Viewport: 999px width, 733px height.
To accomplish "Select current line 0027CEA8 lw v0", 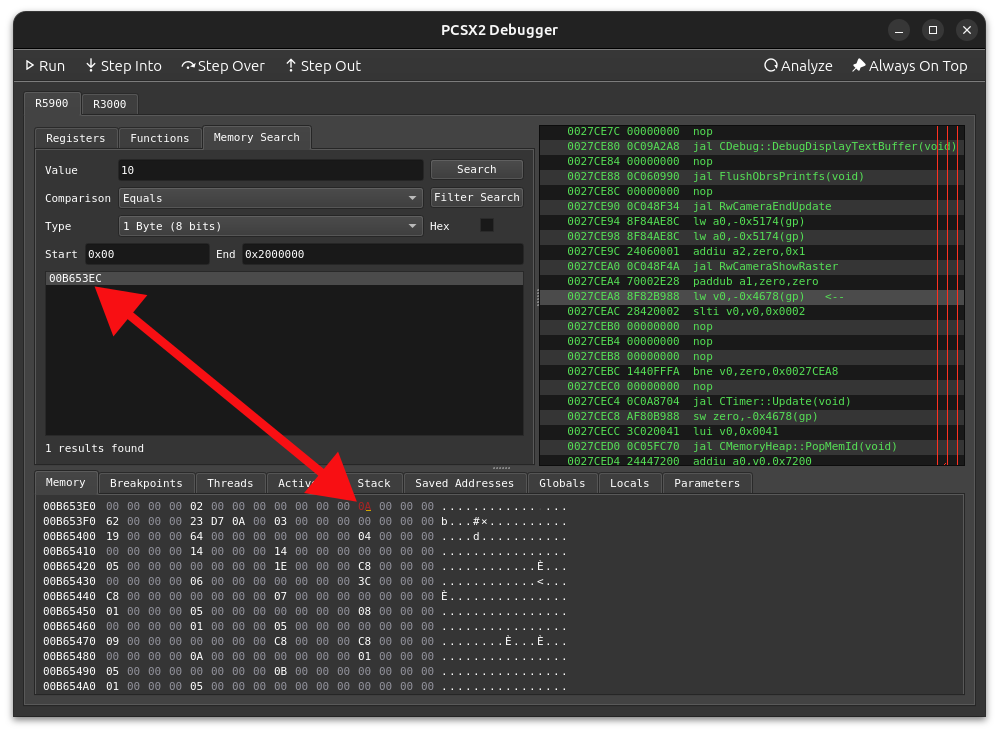I will pos(752,296).
